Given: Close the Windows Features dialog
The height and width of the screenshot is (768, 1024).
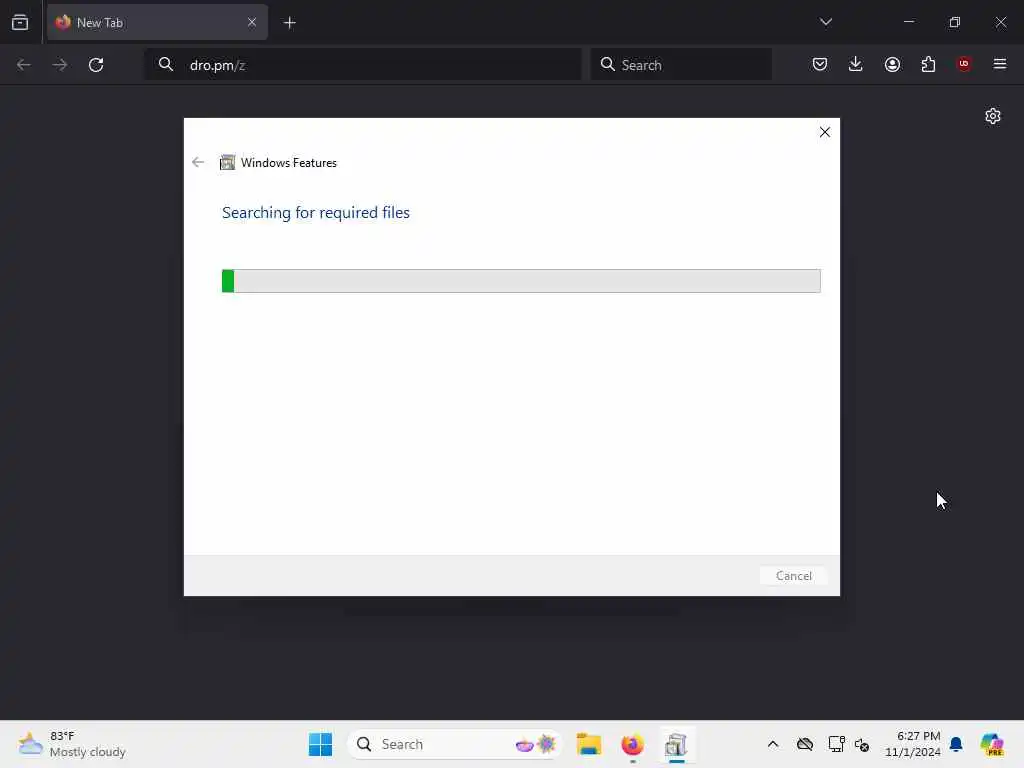Looking at the screenshot, I should (x=825, y=132).
